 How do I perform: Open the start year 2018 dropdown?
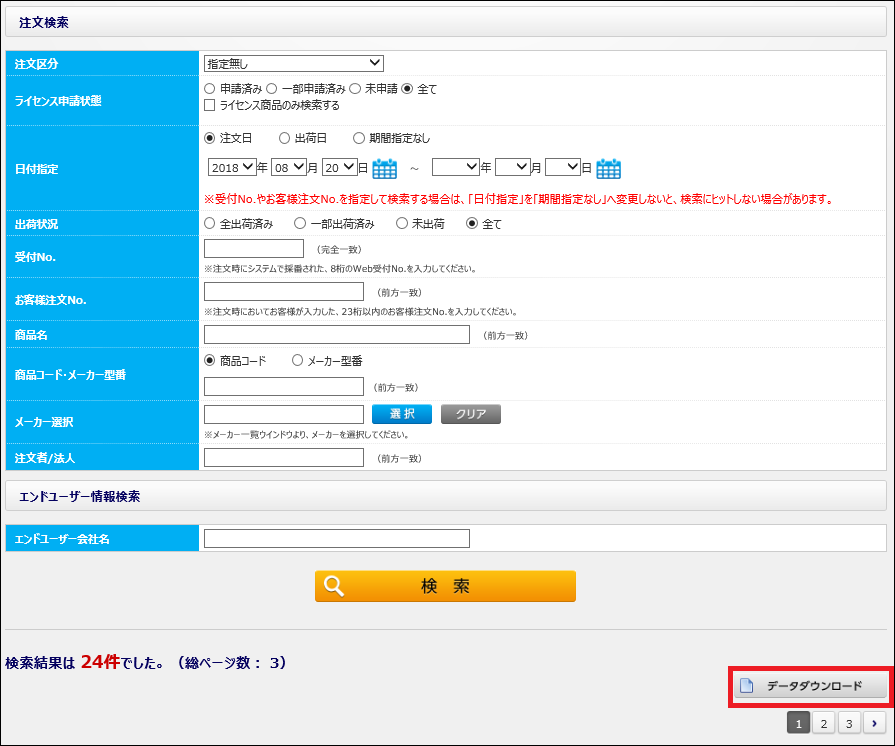coord(231,168)
